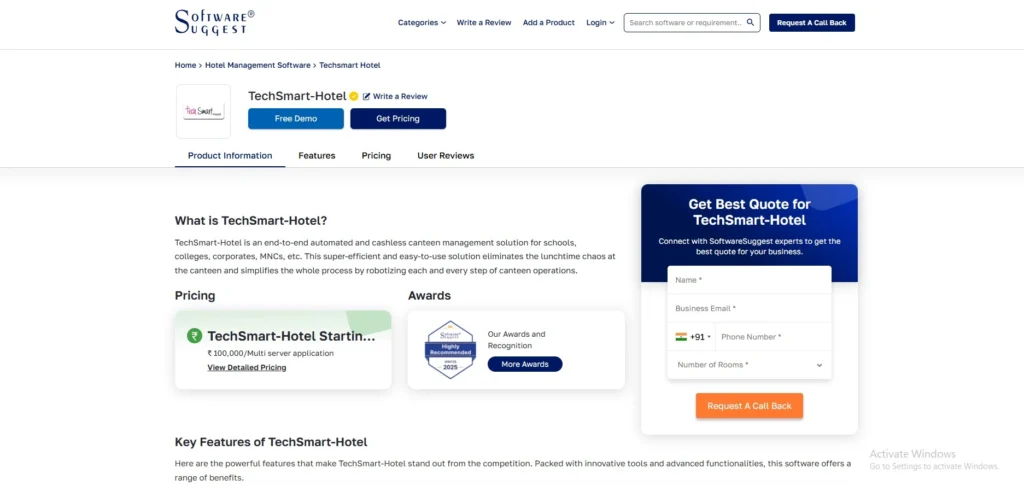Click the Get Pricing button

coord(398,119)
